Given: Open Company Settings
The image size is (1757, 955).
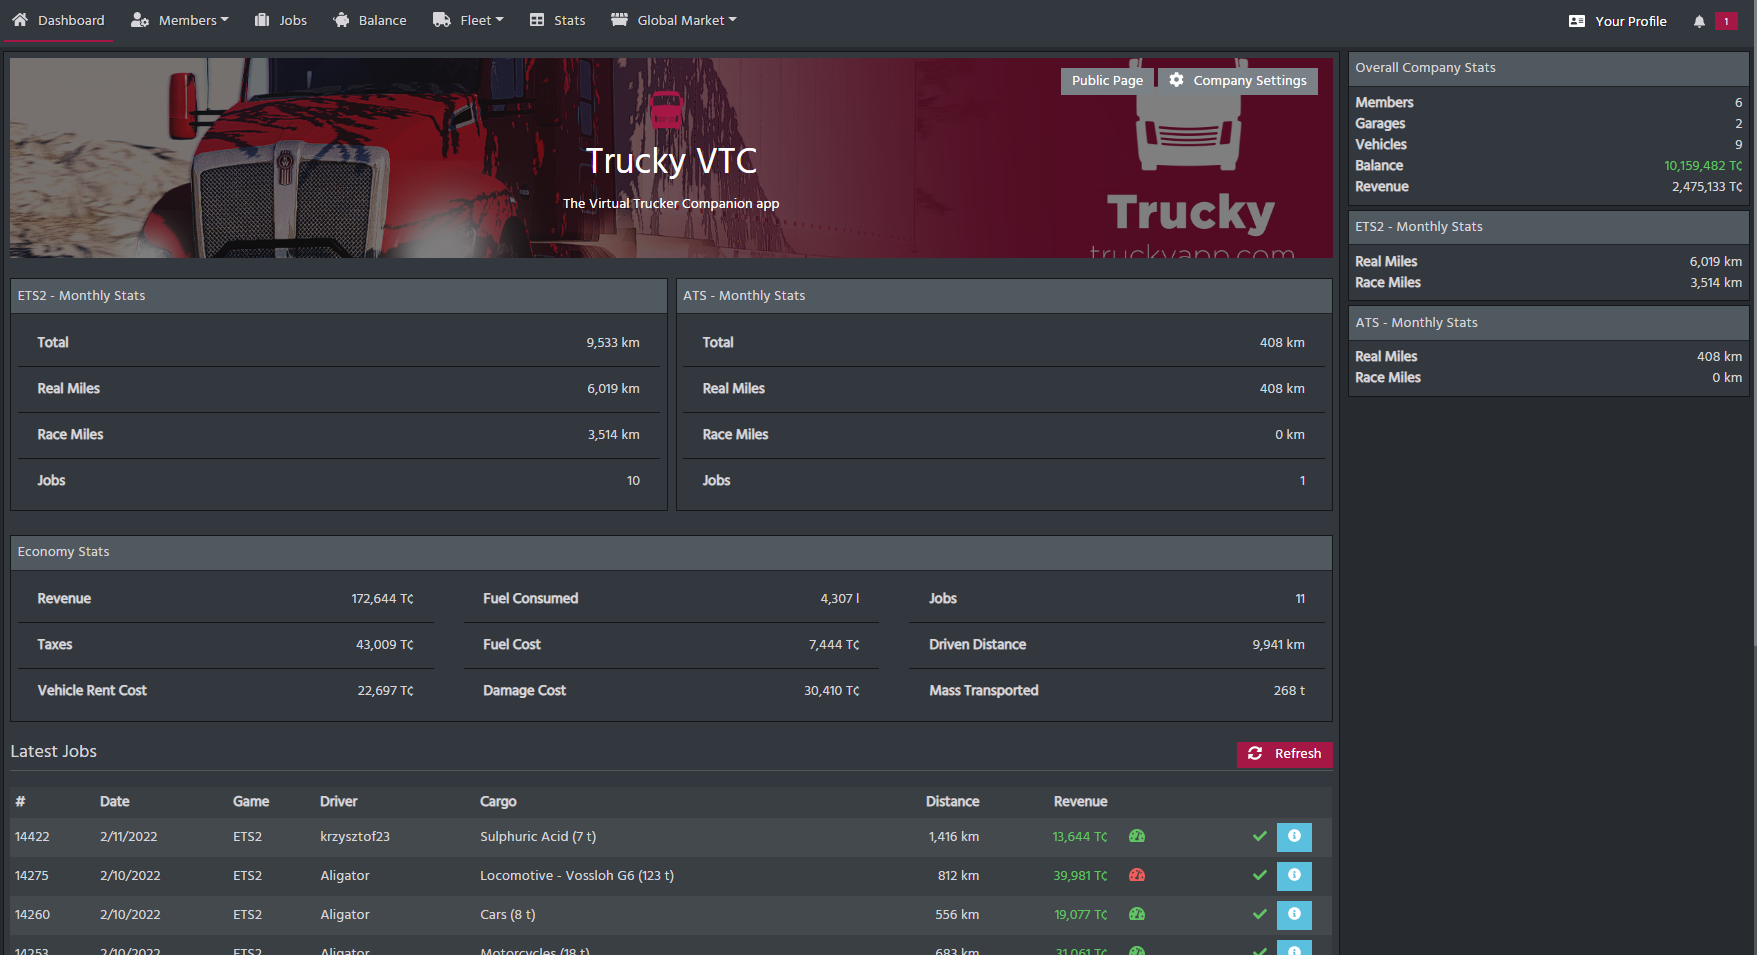Looking at the screenshot, I should pyautogui.click(x=1238, y=81).
